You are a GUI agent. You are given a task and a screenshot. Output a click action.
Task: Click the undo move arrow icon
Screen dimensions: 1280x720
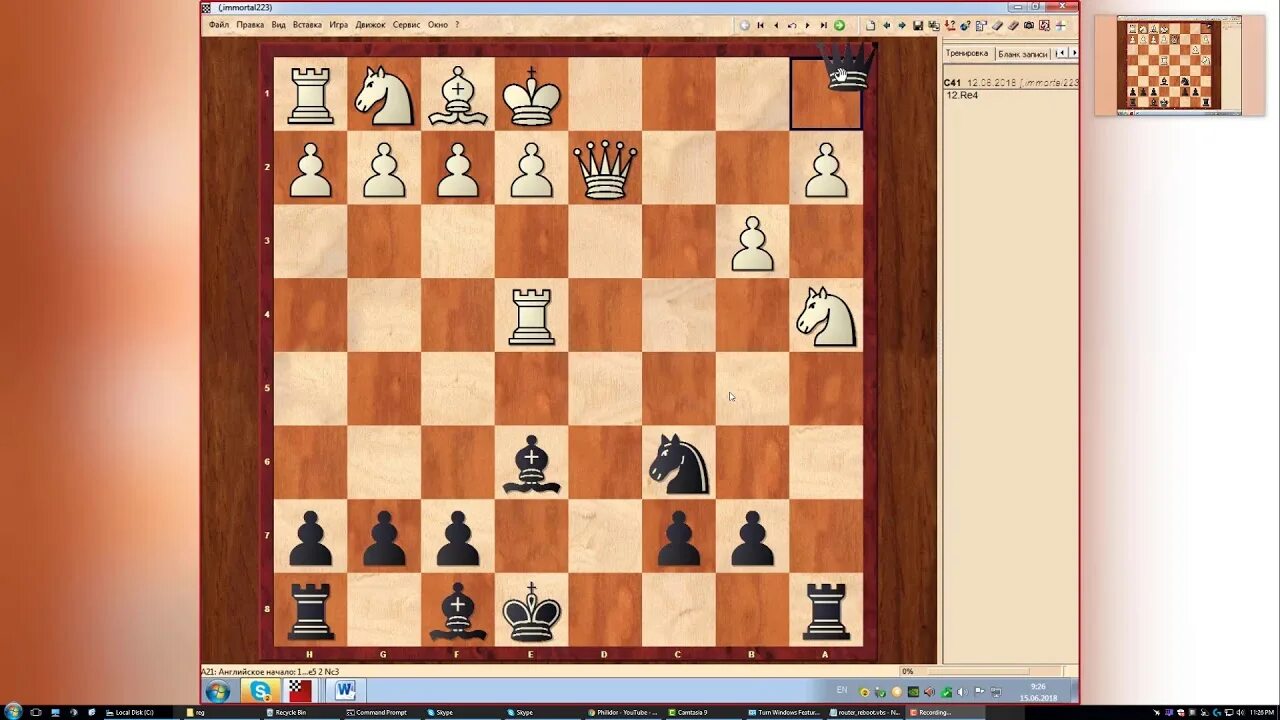792,25
